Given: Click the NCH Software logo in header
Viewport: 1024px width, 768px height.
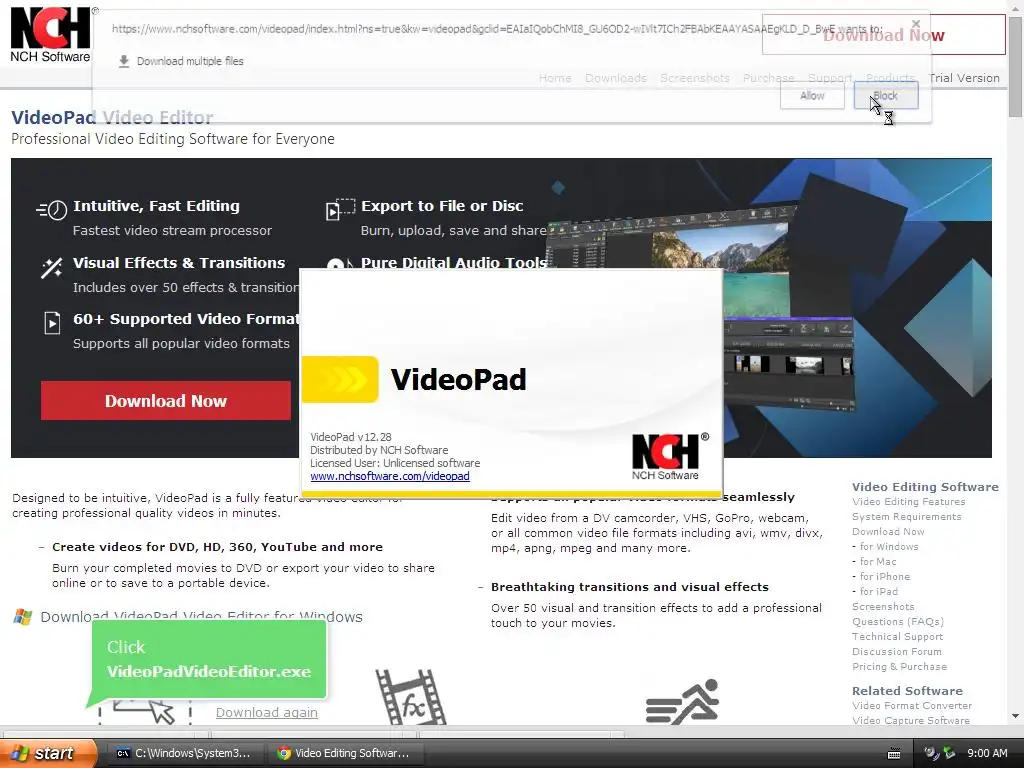Looking at the screenshot, I should (50, 36).
